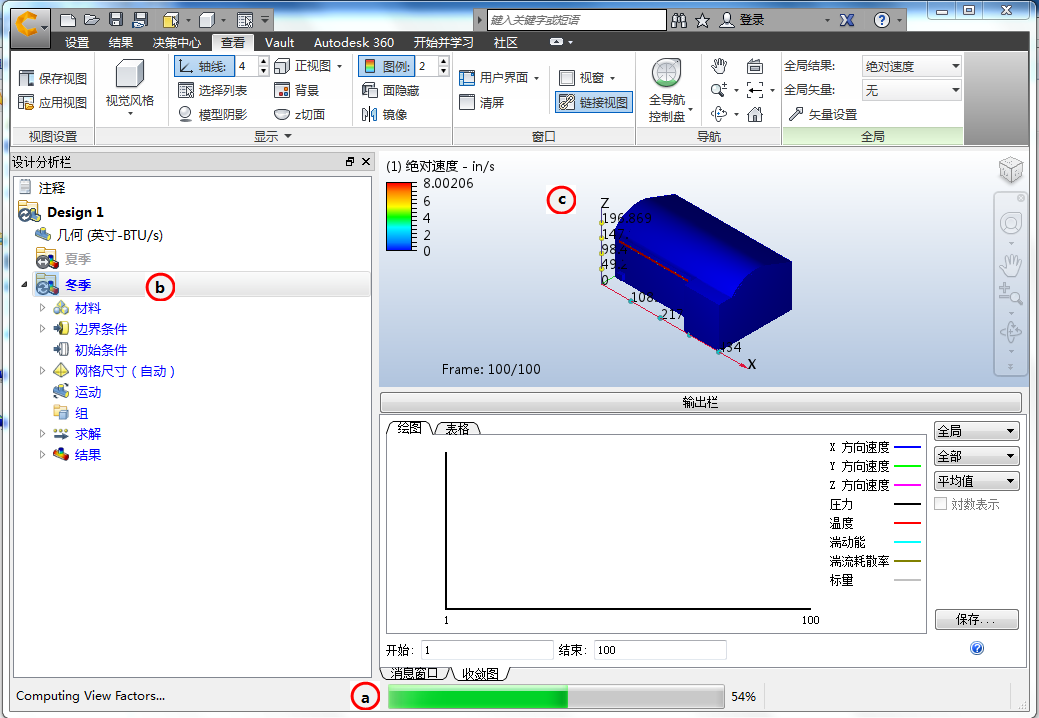Switch to the Autodesk 360 ribbon tab
This screenshot has height=718, width=1039.
click(354, 42)
